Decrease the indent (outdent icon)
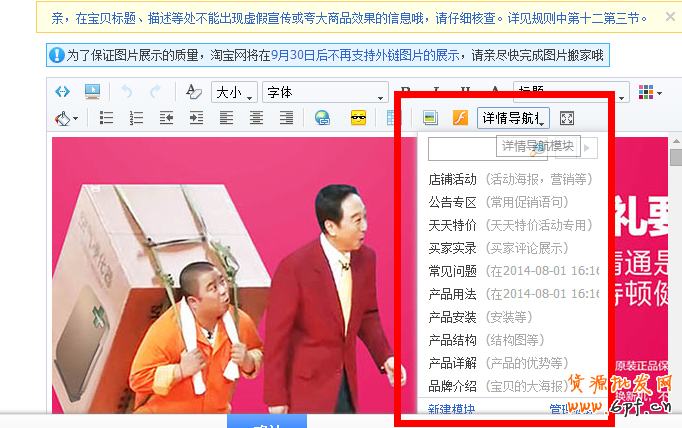Screen dimensions: 682x428 [x=166, y=118]
